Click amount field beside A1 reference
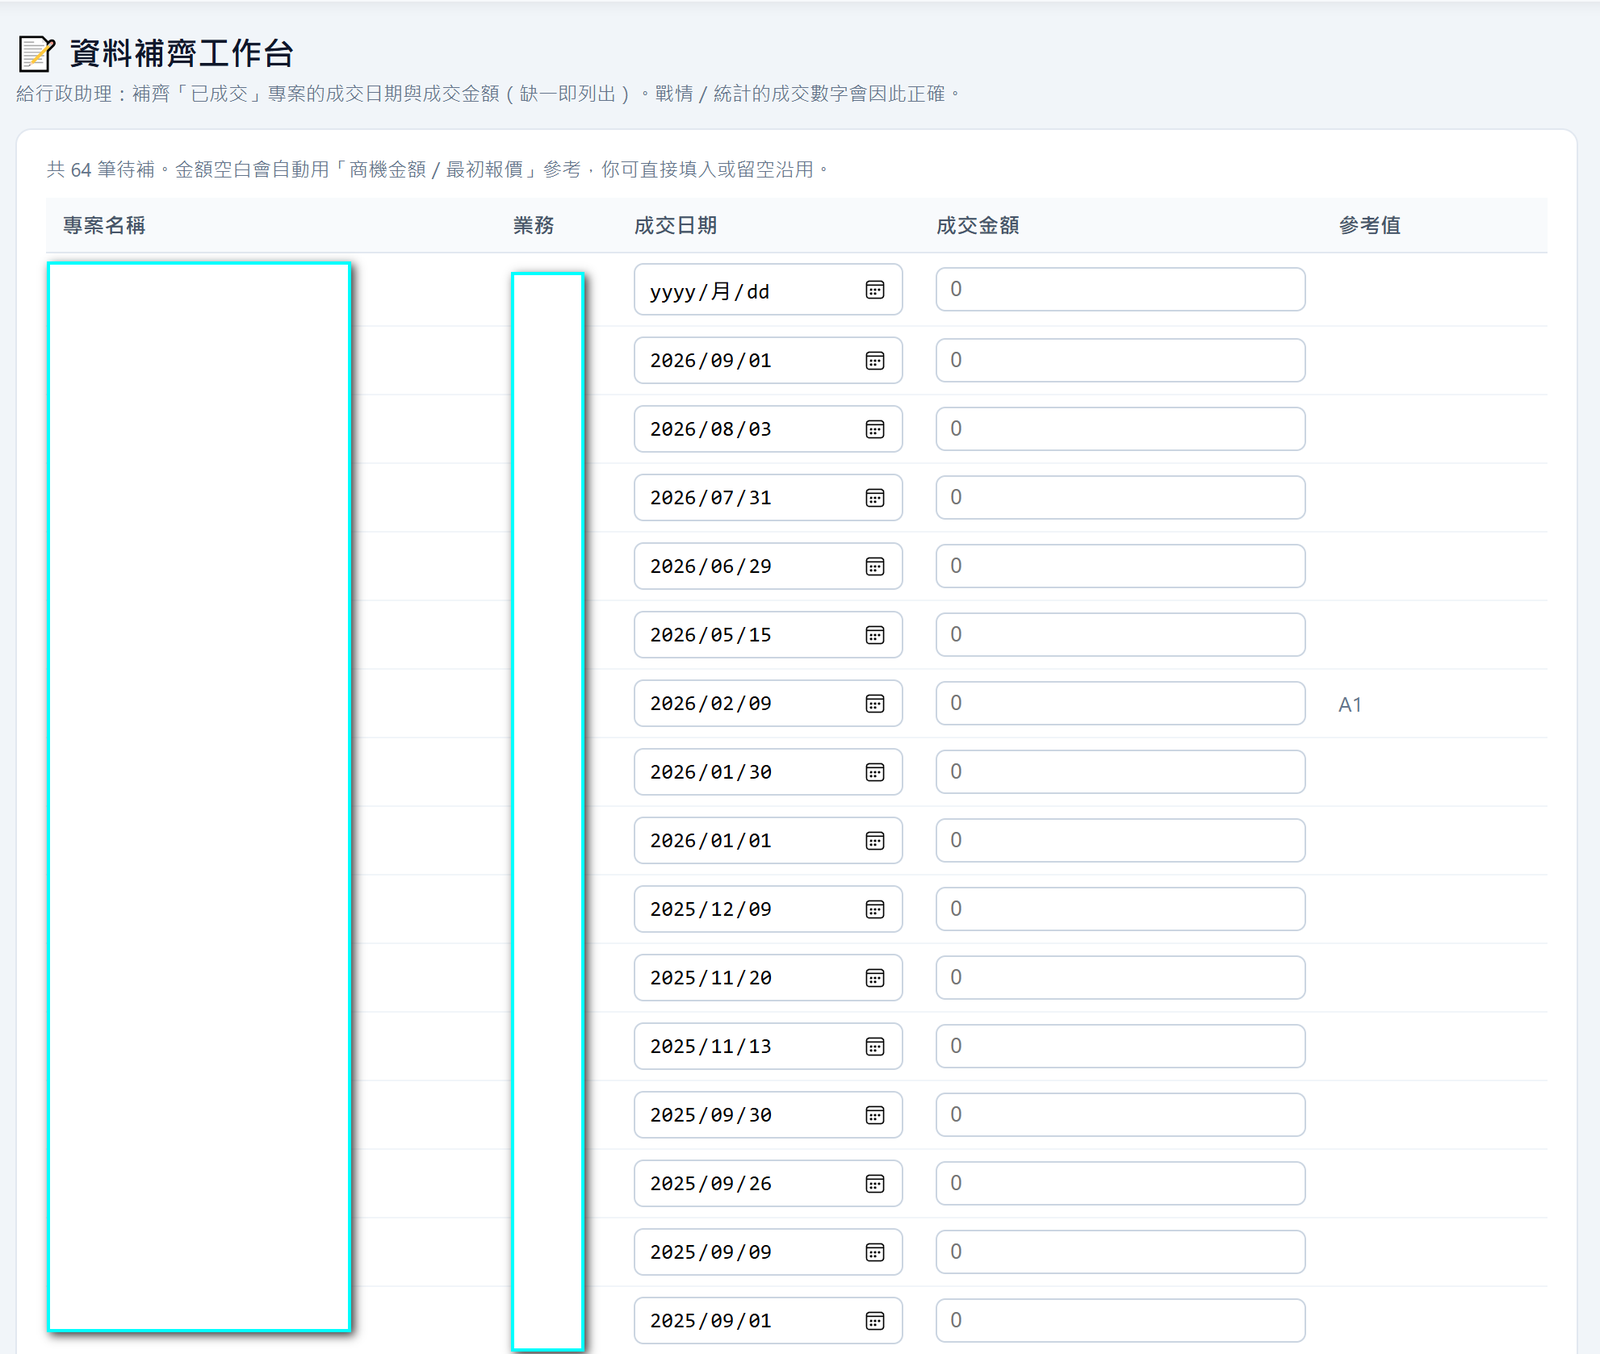 [1120, 703]
